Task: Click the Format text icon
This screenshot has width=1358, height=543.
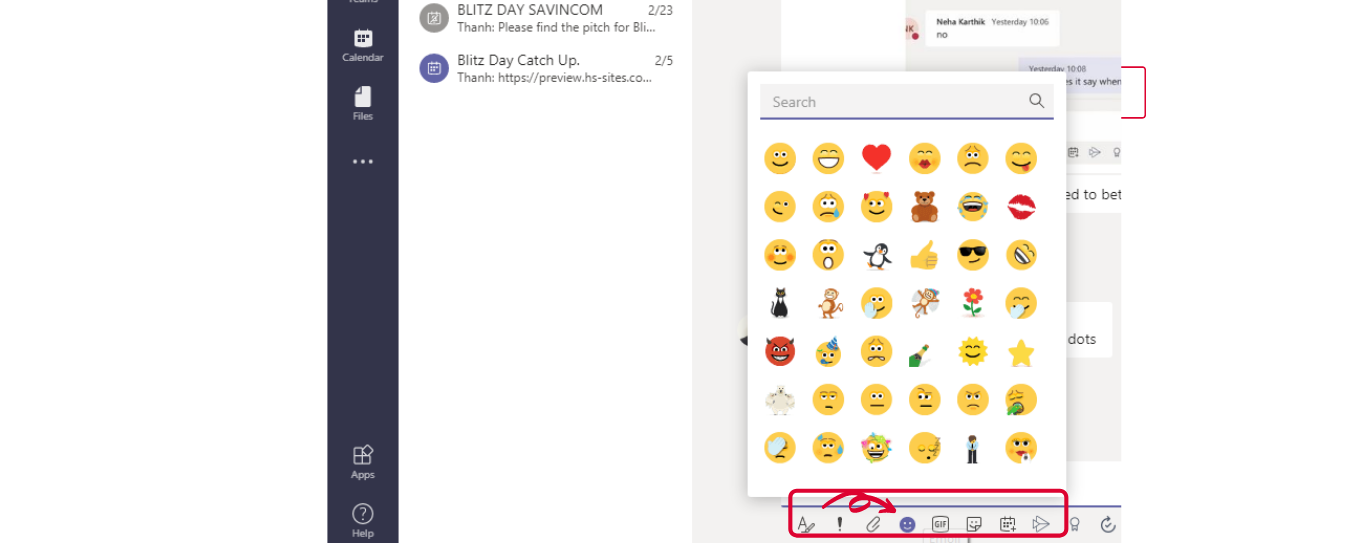Action: coord(806,524)
